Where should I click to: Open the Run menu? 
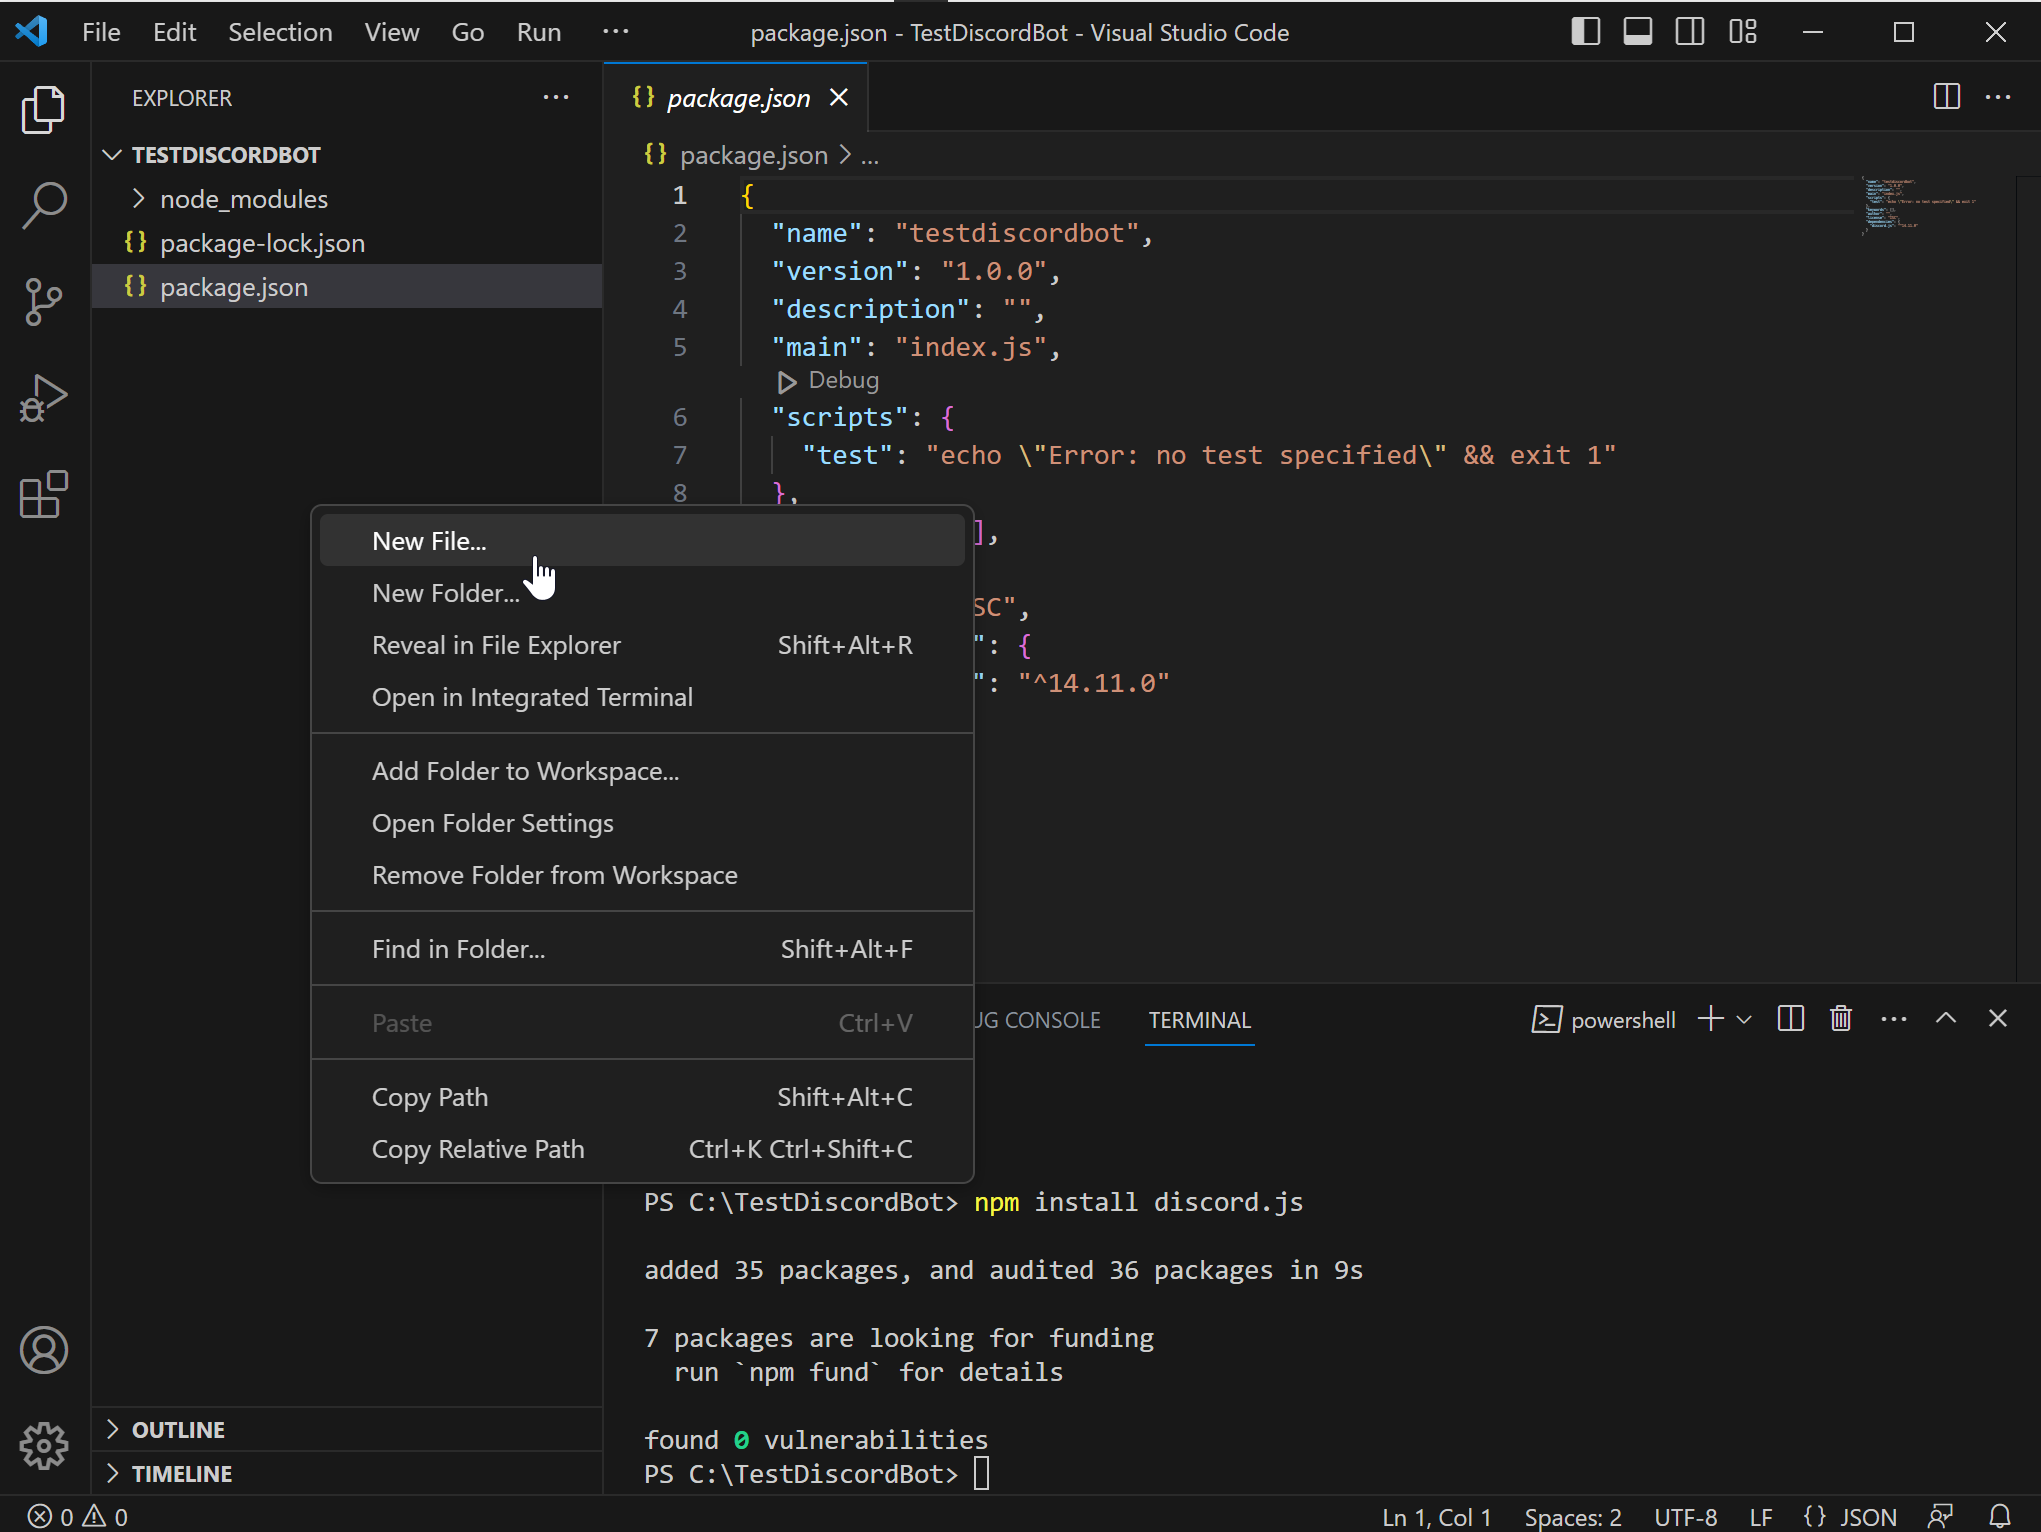click(538, 32)
